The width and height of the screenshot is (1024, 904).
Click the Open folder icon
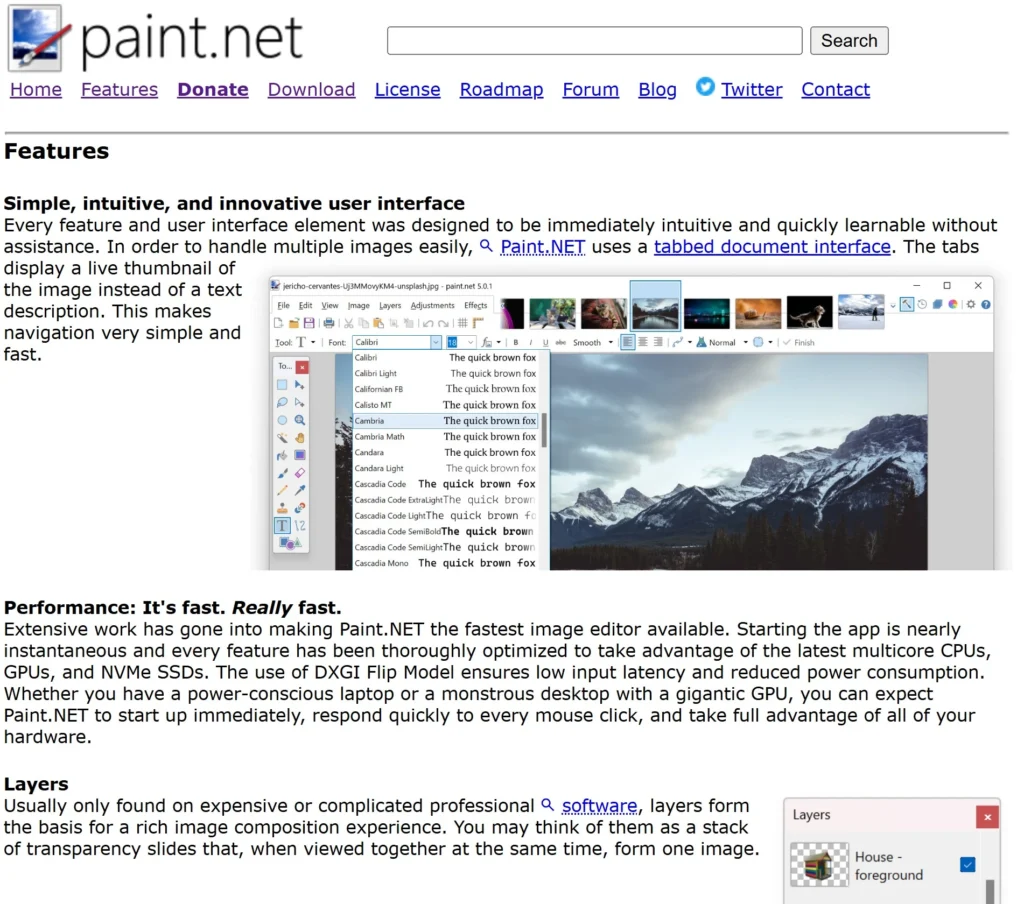[x=294, y=323]
